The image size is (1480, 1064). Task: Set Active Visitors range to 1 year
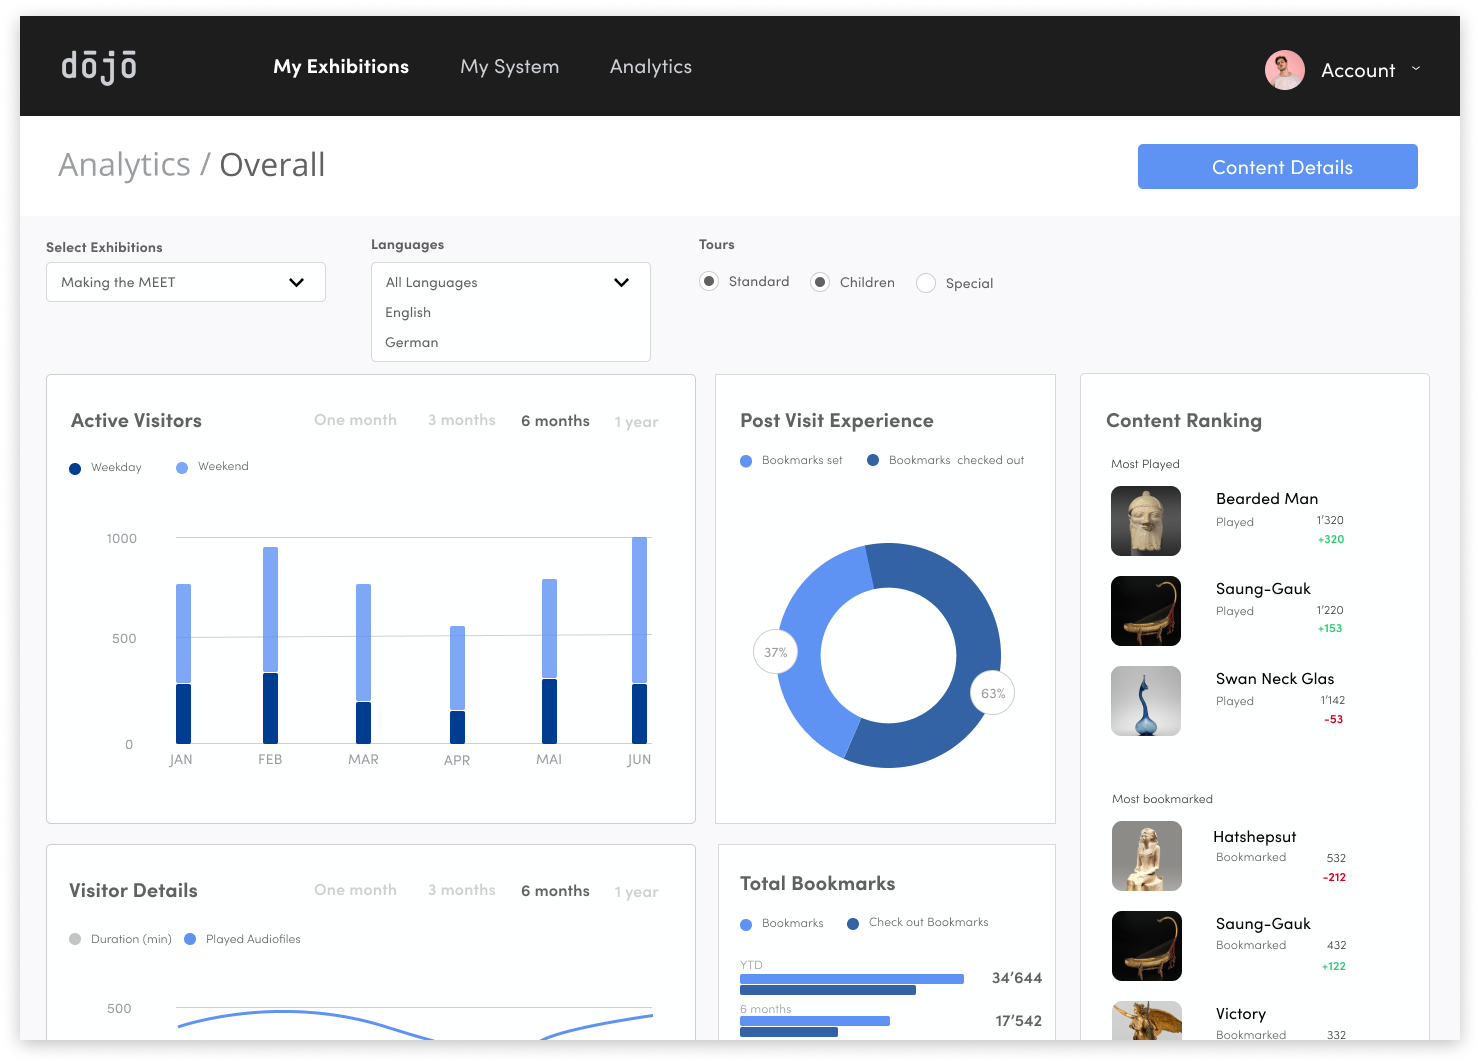636,422
